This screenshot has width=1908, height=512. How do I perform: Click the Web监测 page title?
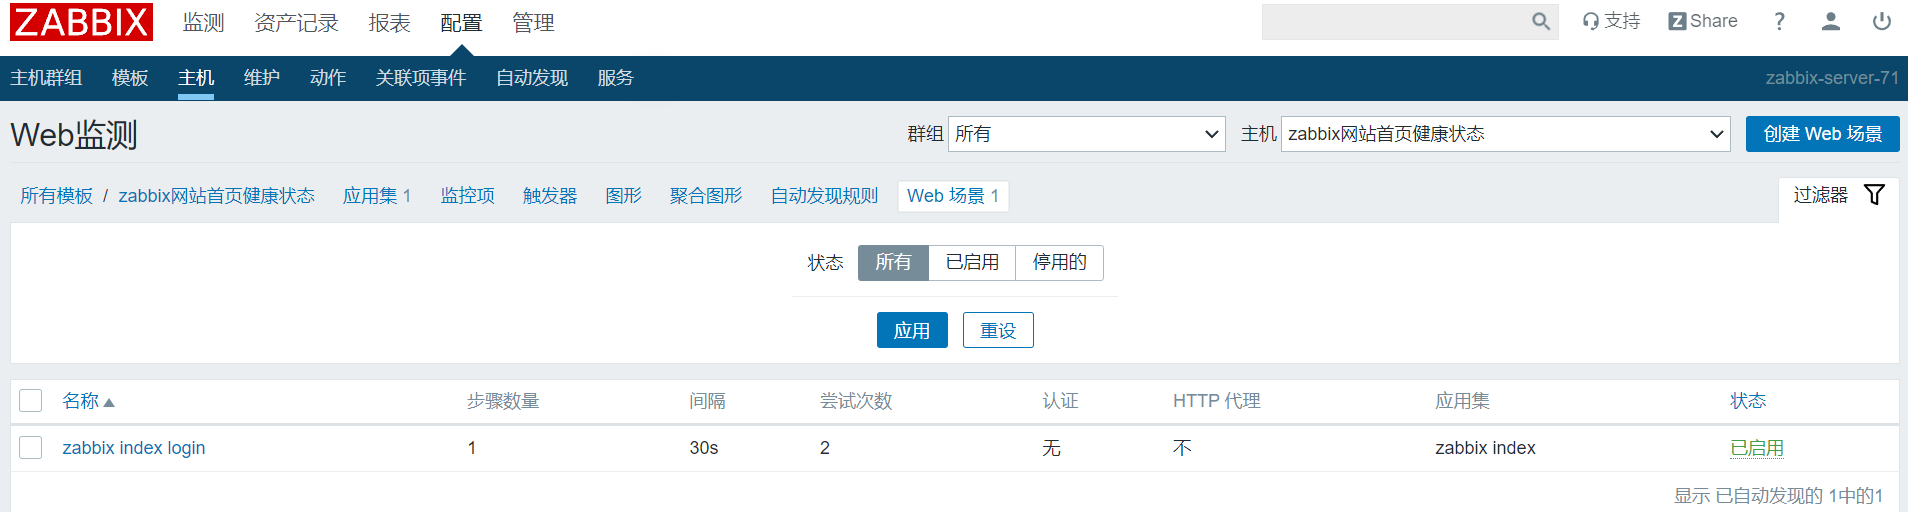[74, 135]
